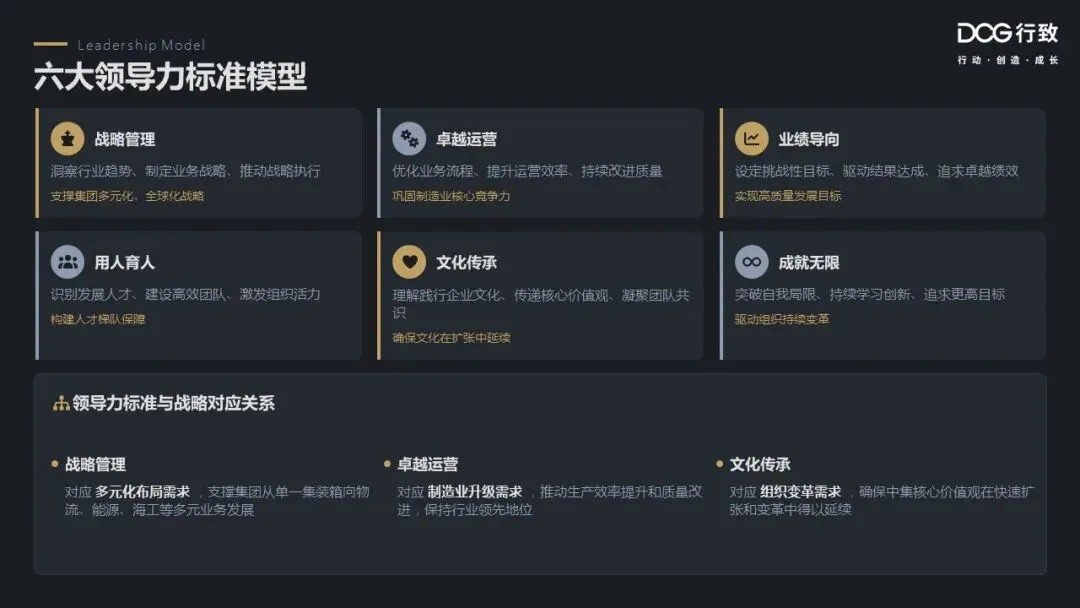This screenshot has height=608, width=1080.
Task: Click the infinity icon for 成就无限
Action: 751,262
